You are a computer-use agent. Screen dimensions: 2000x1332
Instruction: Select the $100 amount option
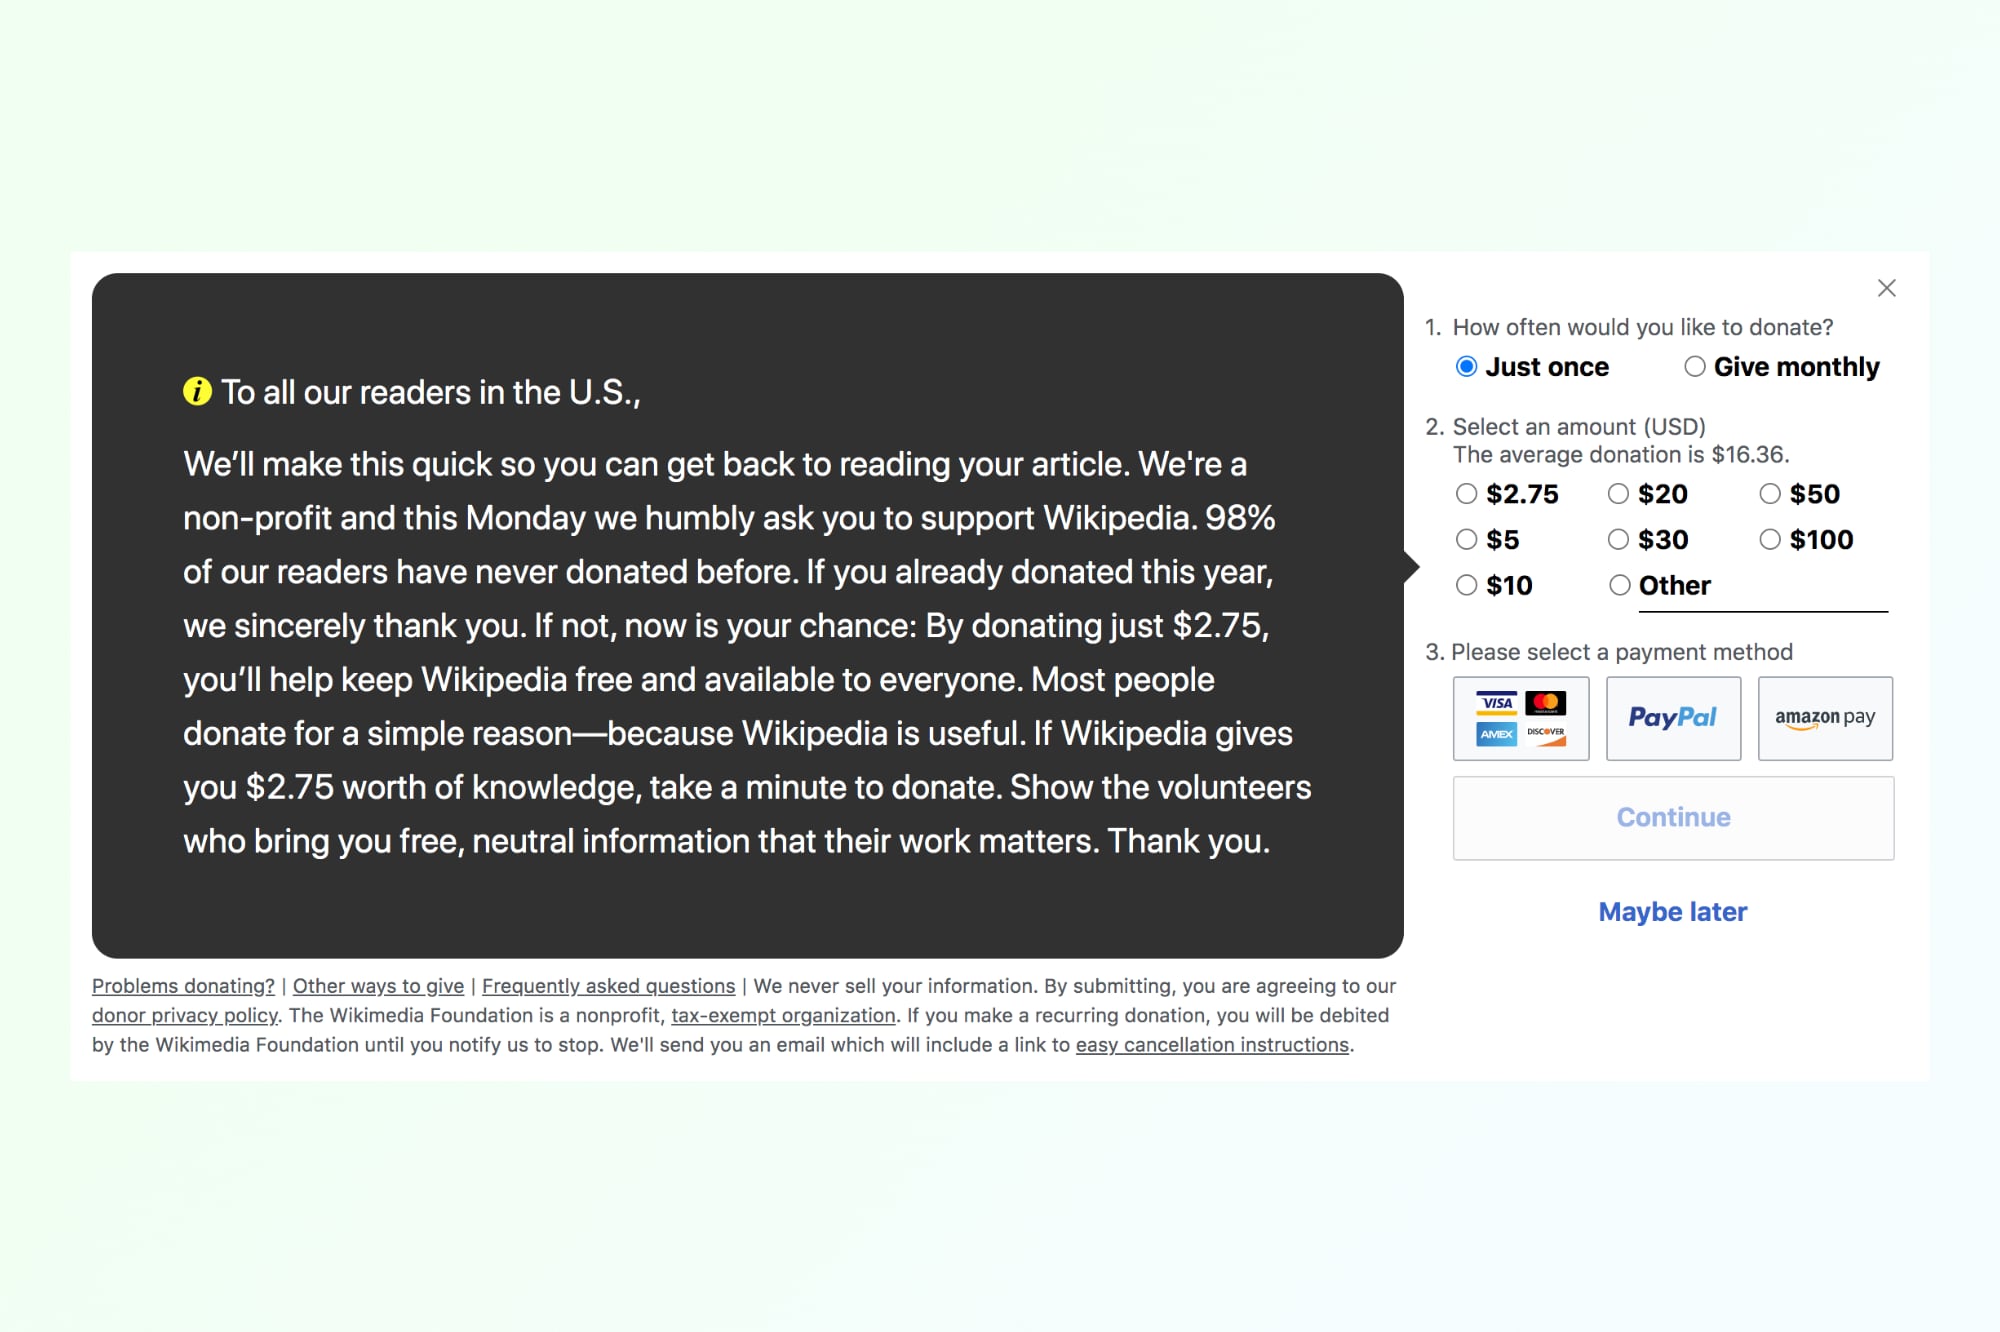coord(1771,540)
